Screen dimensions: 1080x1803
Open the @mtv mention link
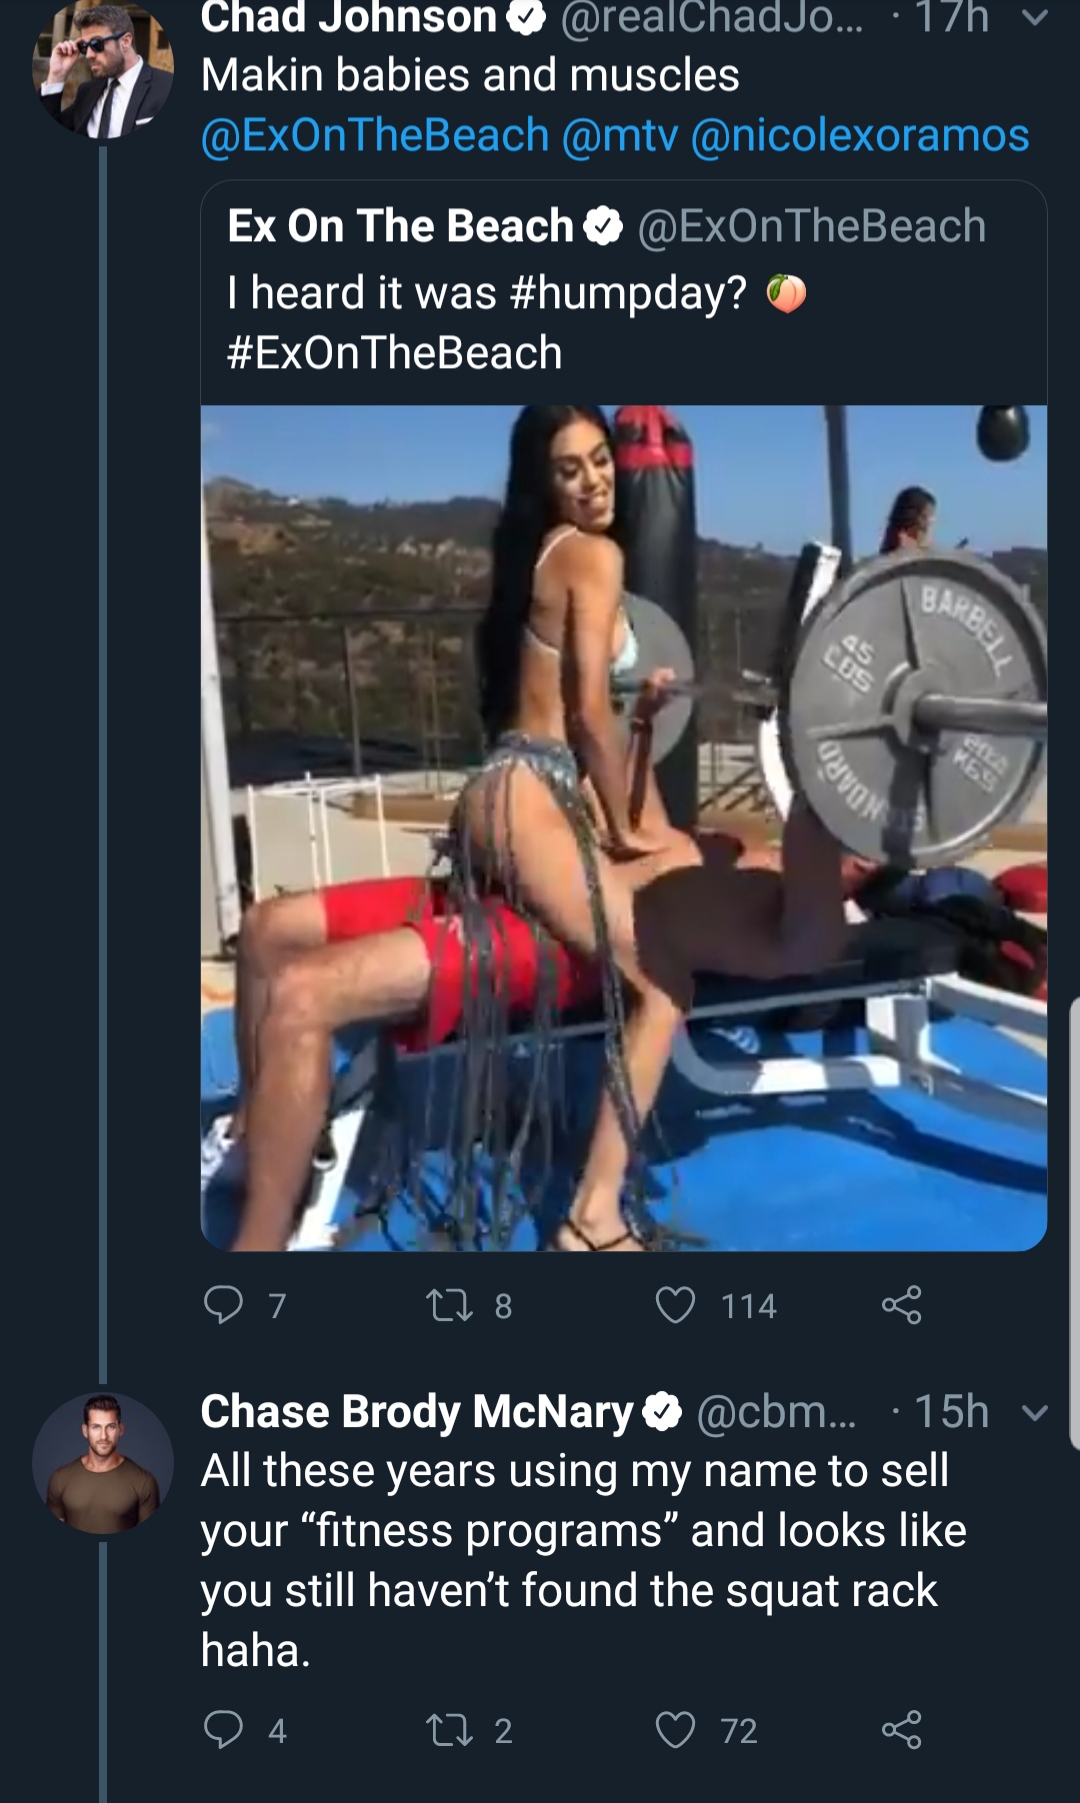tap(620, 135)
